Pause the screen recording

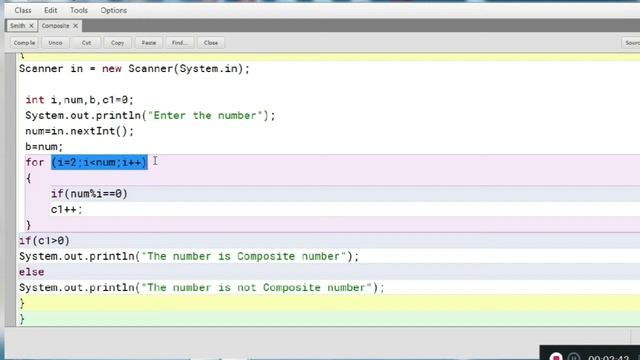point(573,357)
